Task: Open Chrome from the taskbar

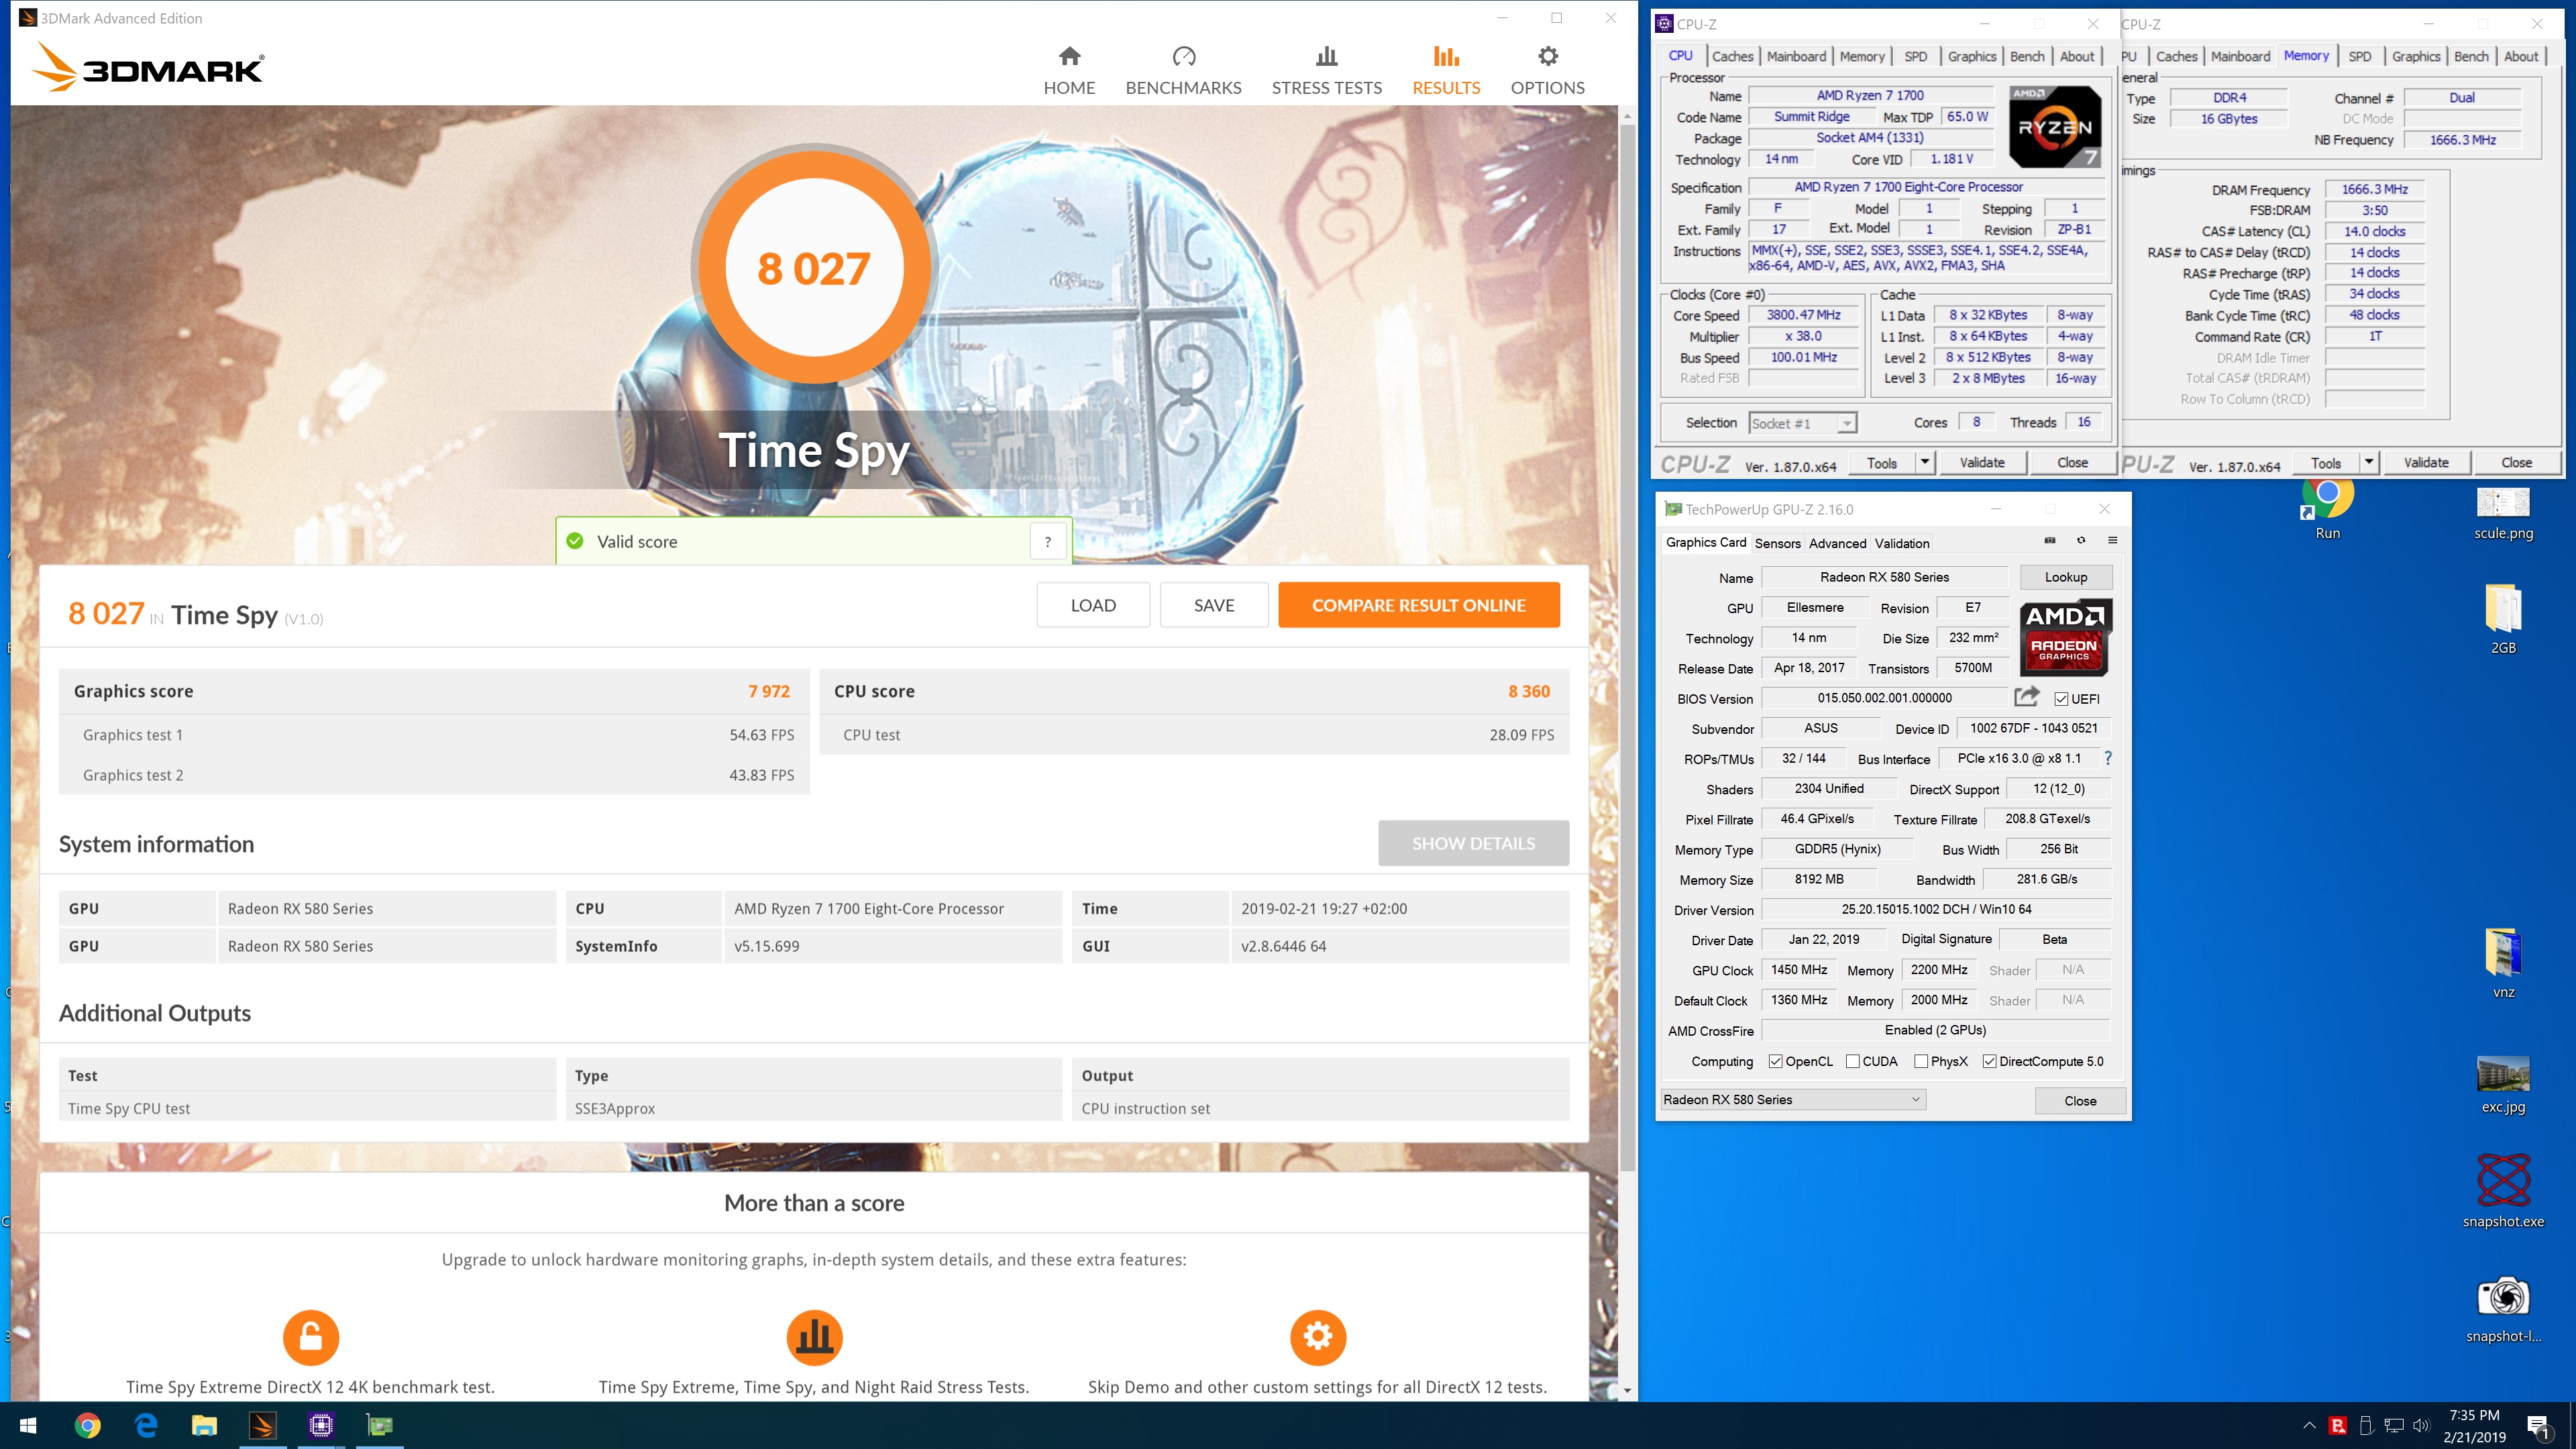Action: pos(88,1425)
